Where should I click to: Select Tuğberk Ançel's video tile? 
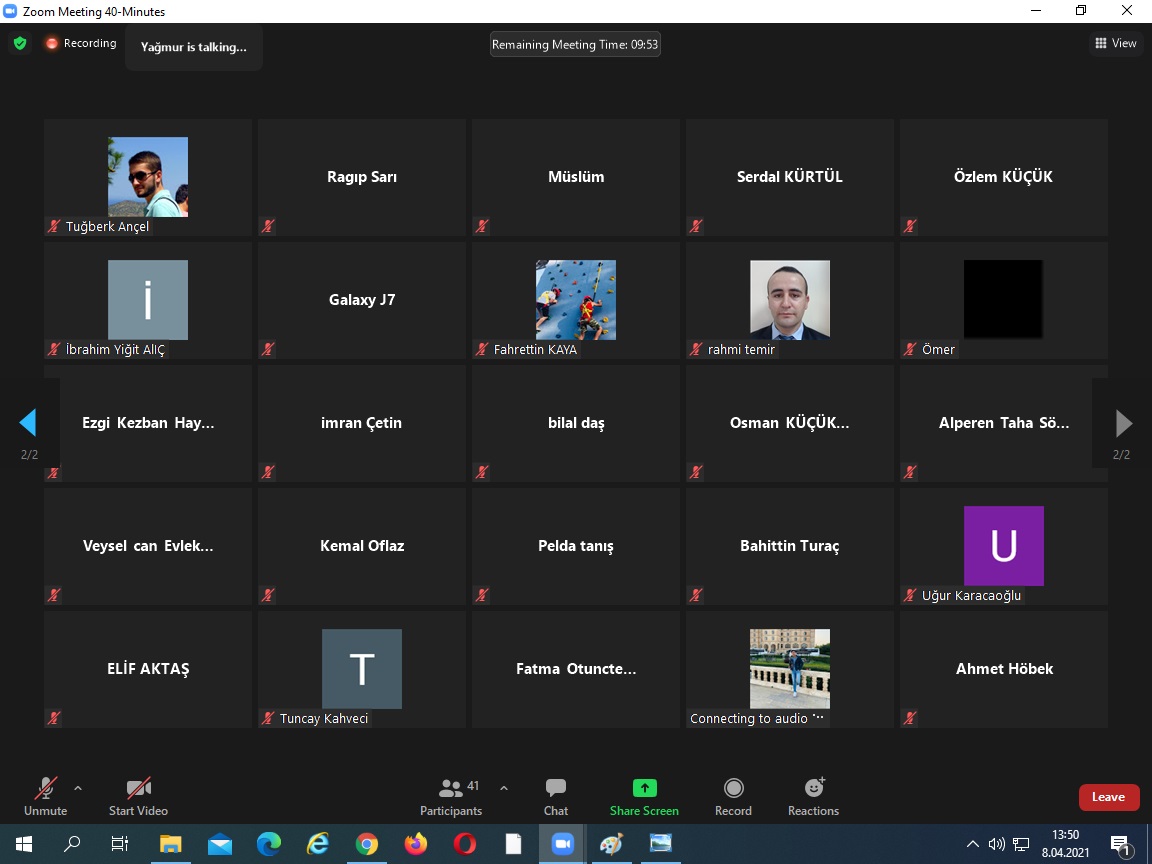point(148,177)
